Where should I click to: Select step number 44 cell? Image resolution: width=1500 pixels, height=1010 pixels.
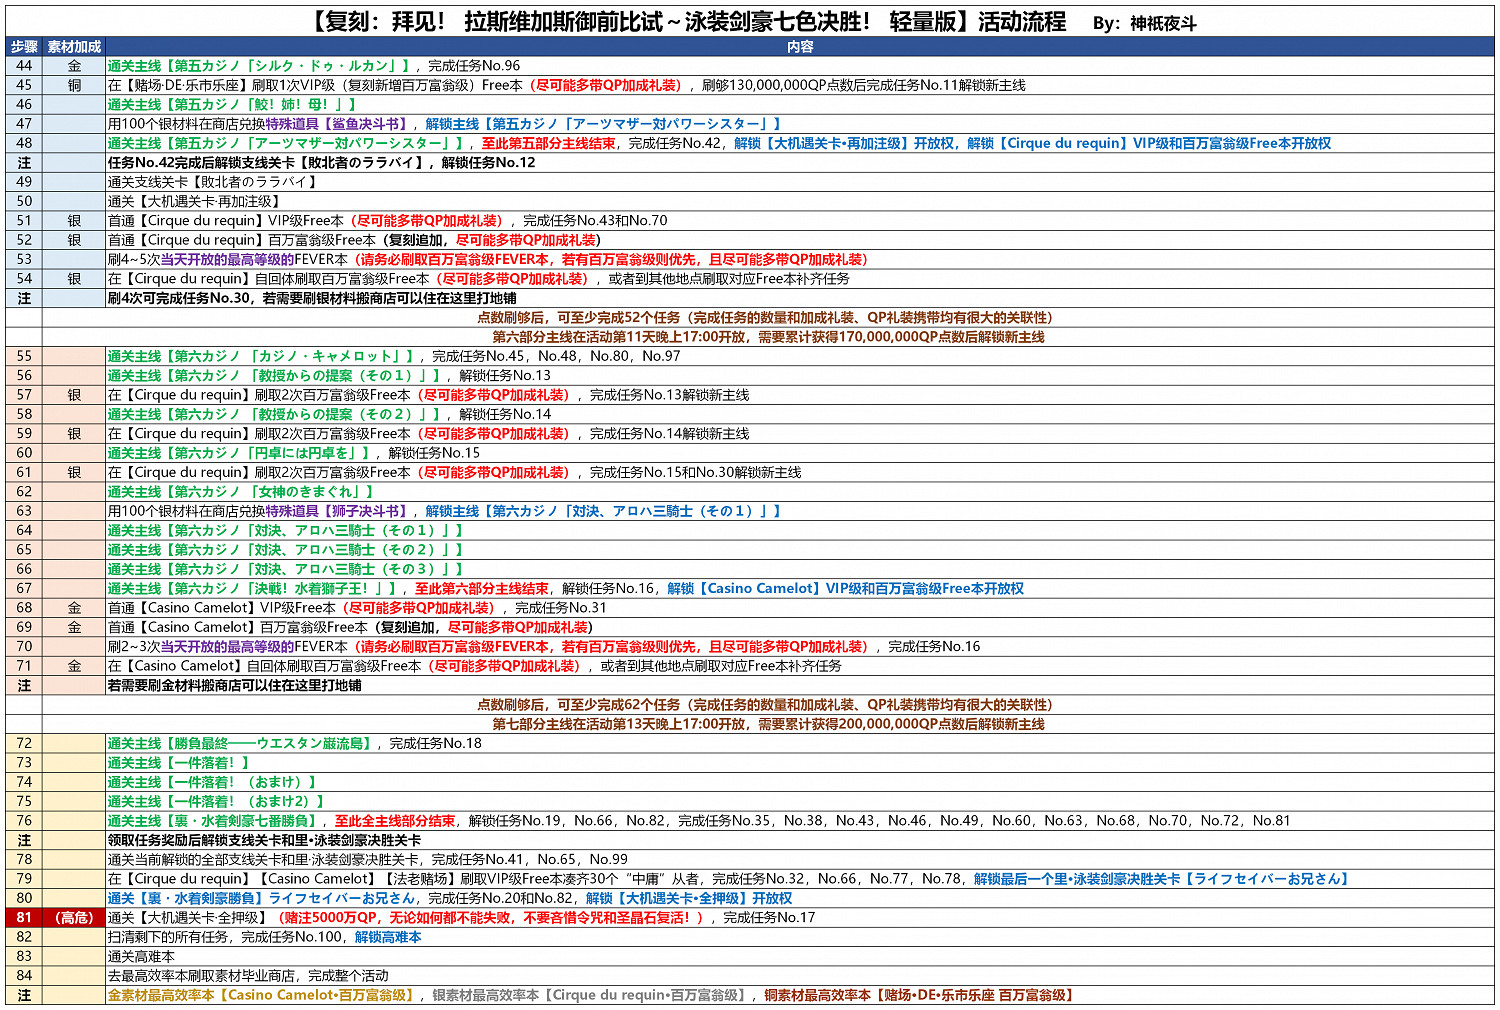pyautogui.click(x=24, y=66)
